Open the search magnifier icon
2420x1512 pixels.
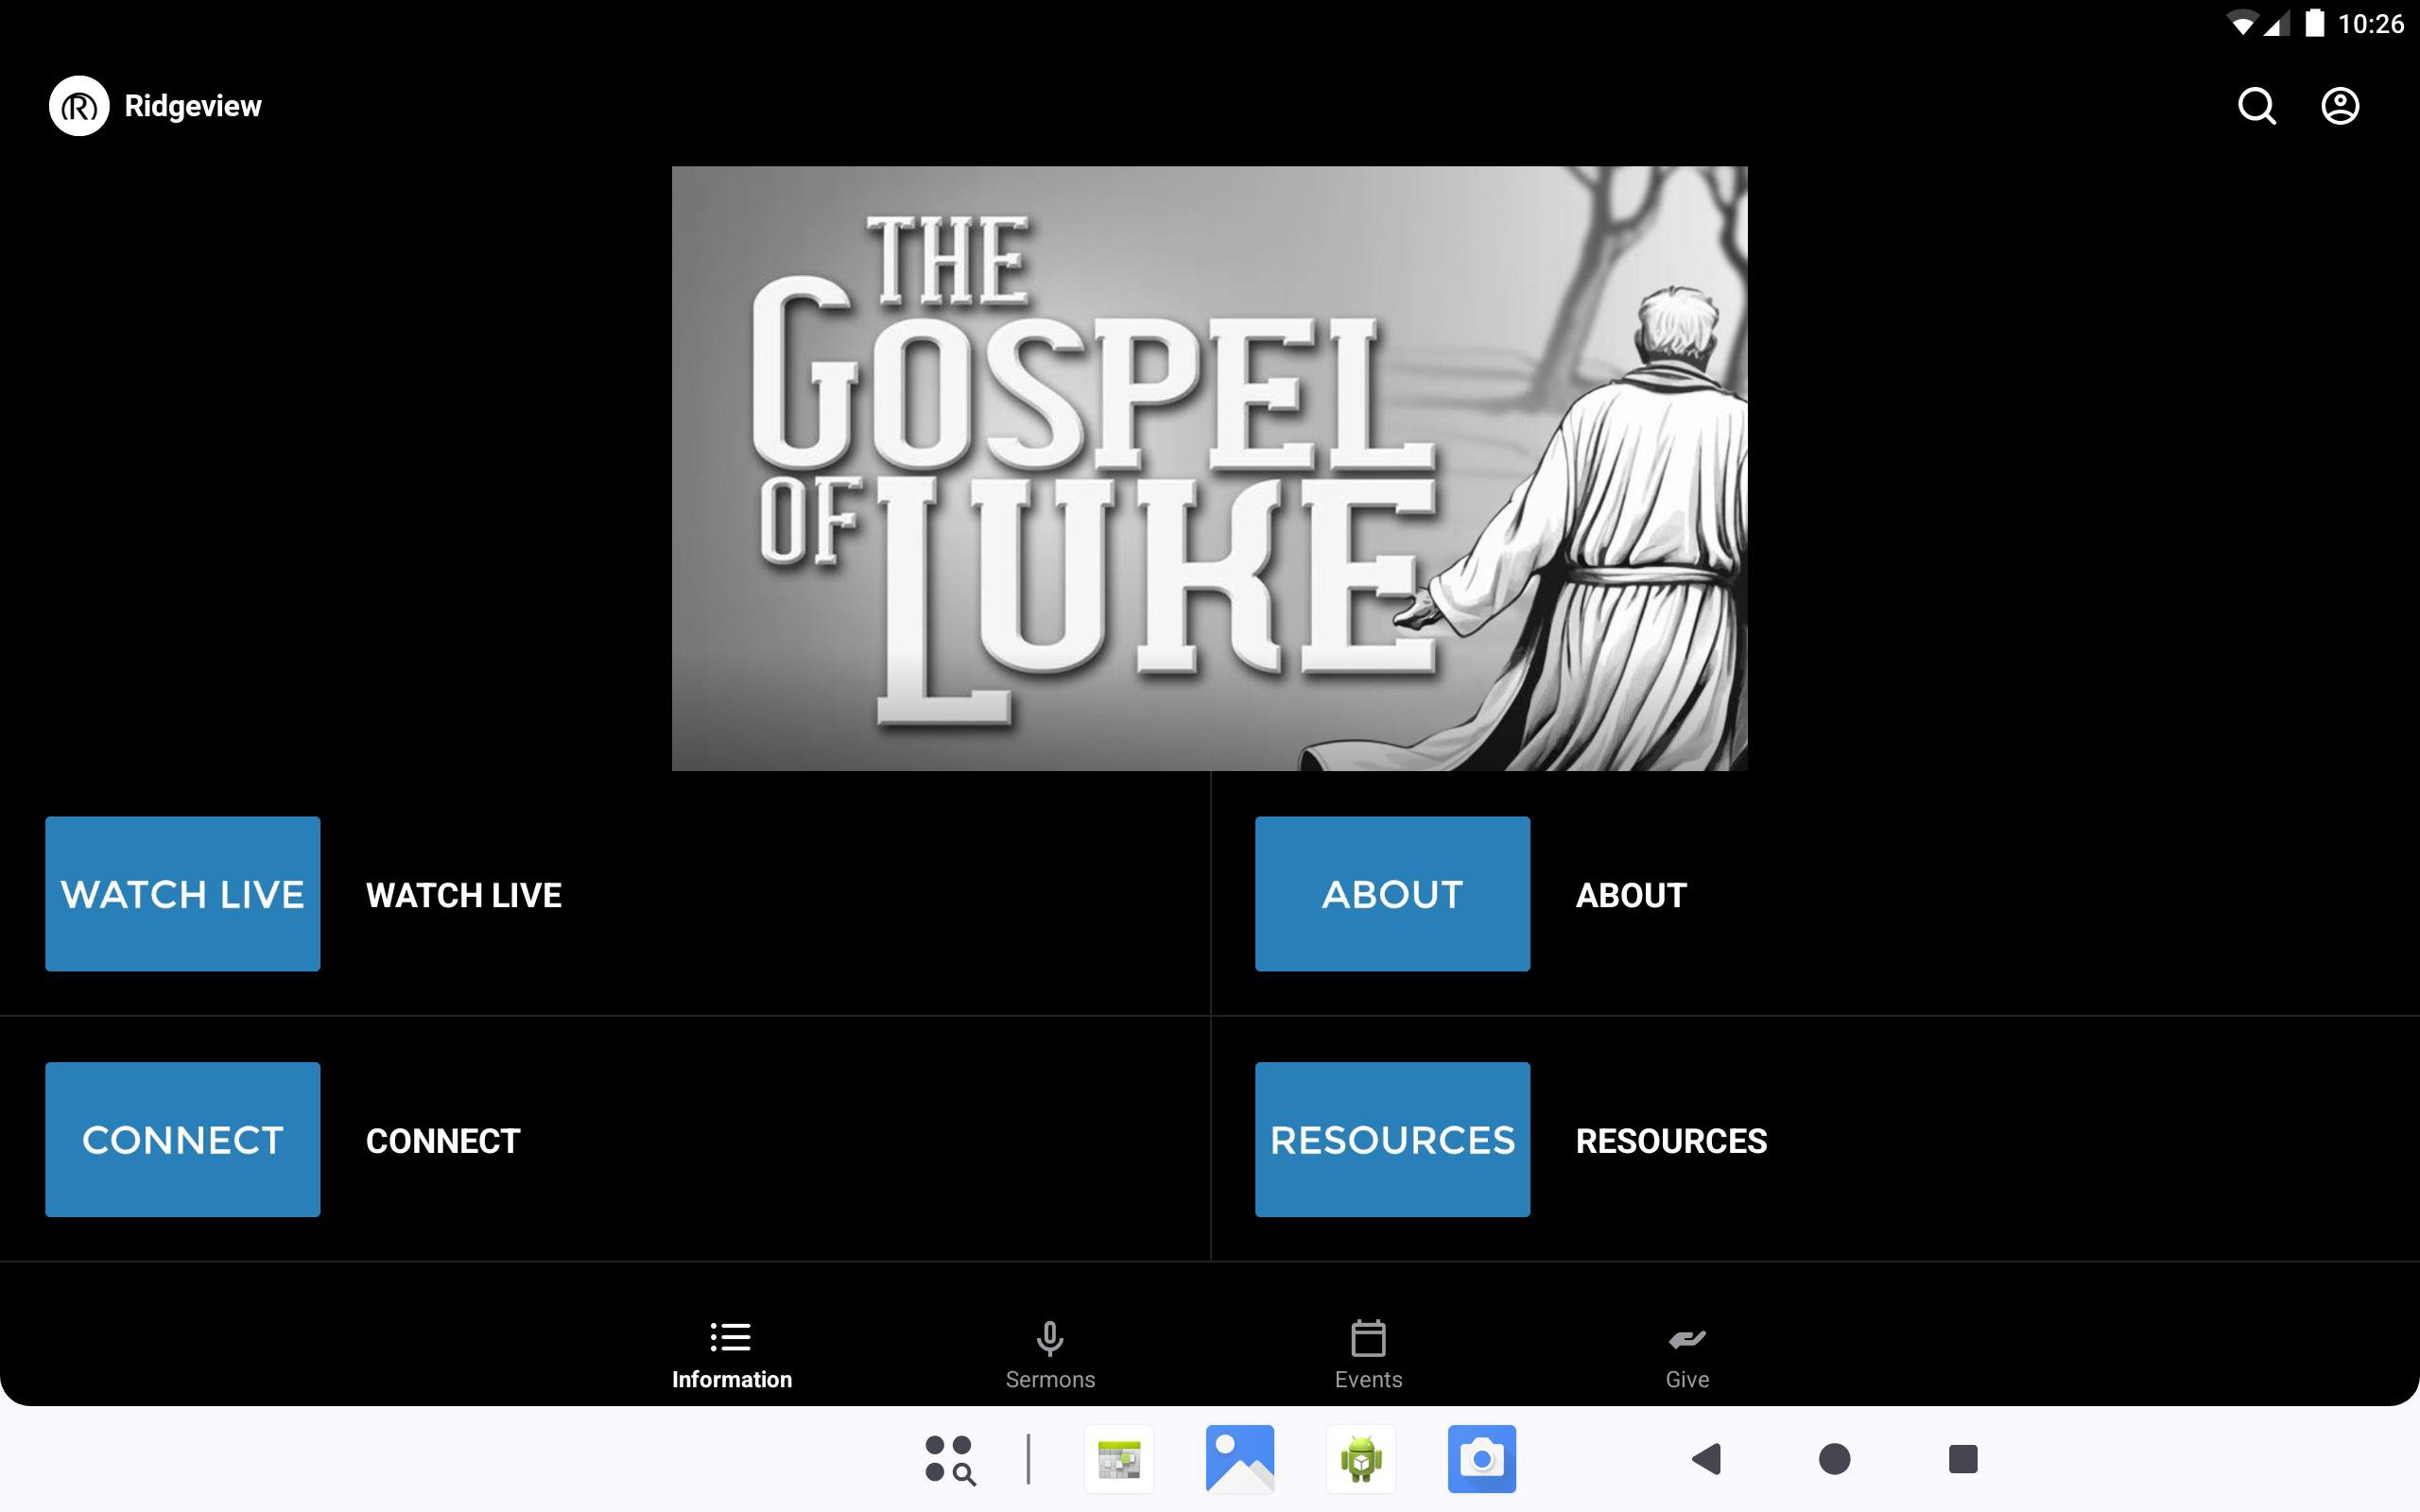(x=2256, y=106)
